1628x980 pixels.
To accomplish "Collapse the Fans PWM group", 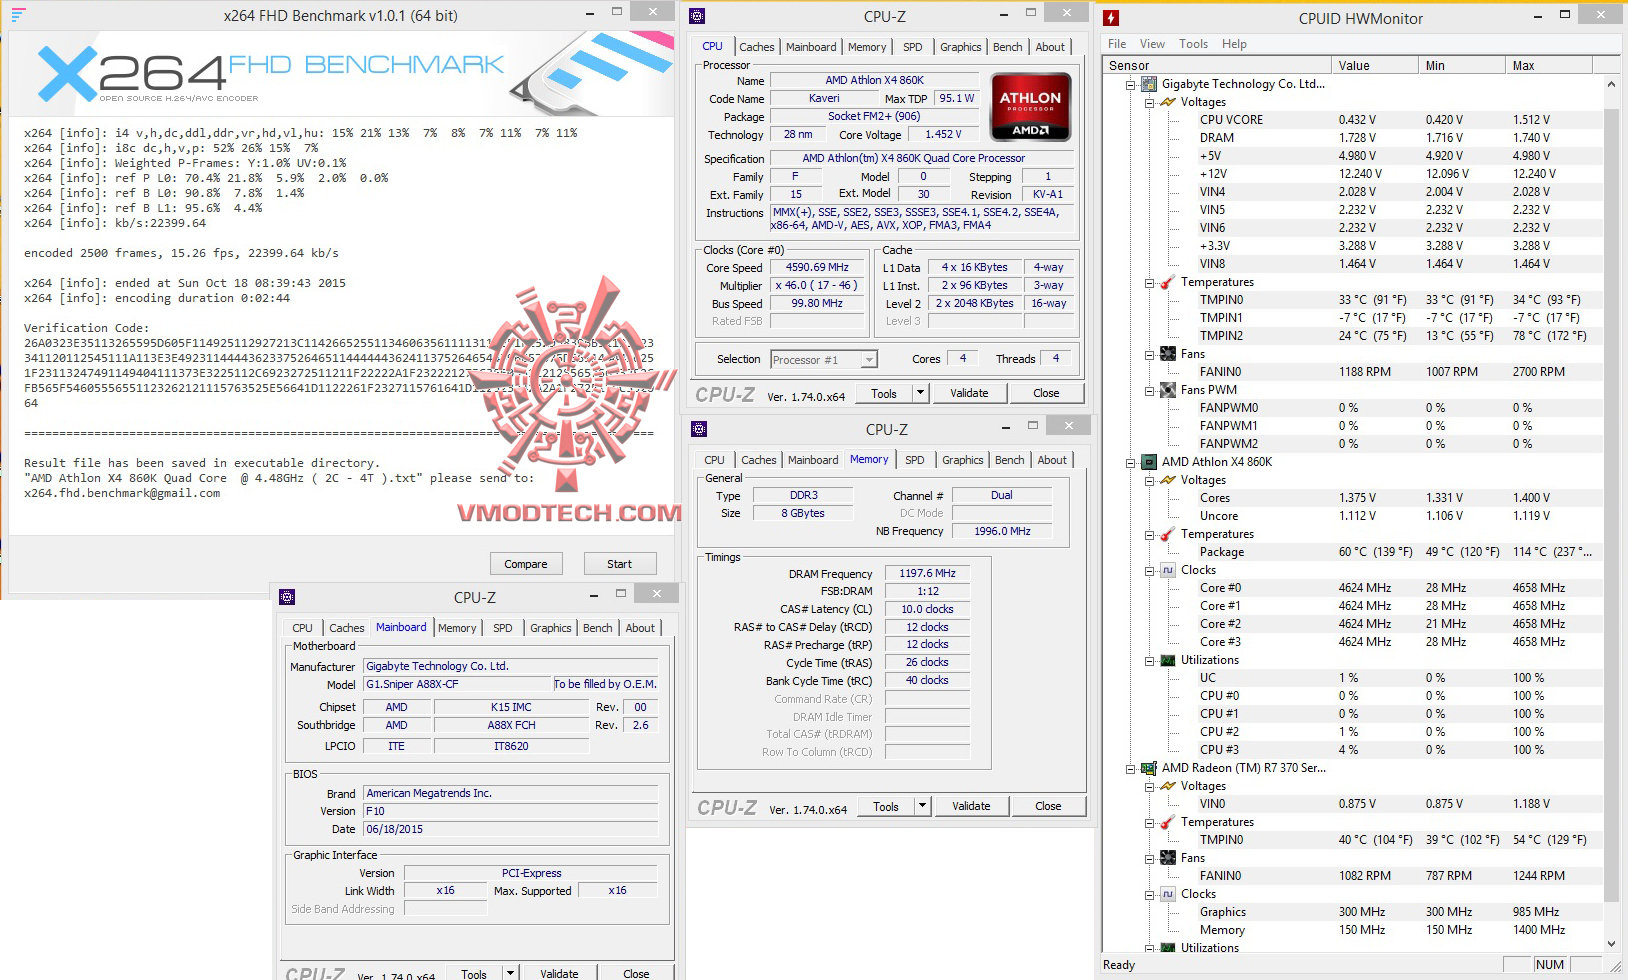I will pyautogui.click(x=1150, y=391).
